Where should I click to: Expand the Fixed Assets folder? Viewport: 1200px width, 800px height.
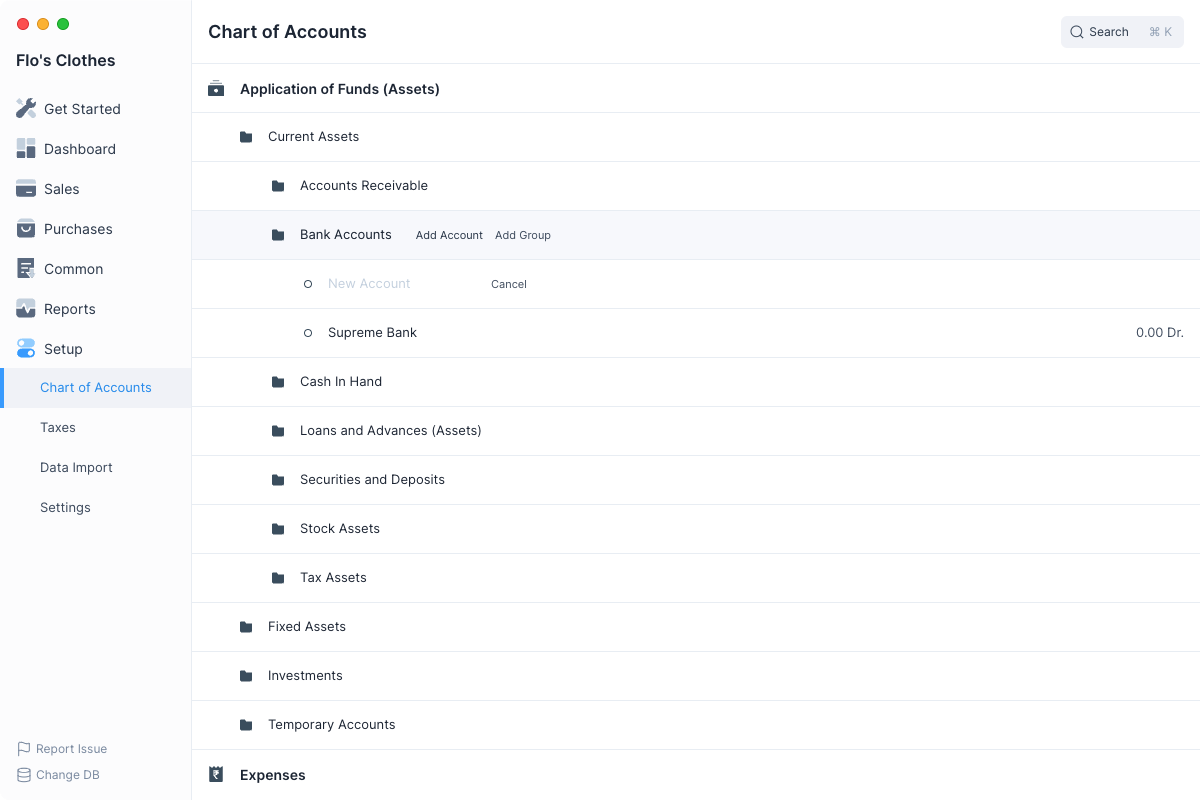click(306, 627)
